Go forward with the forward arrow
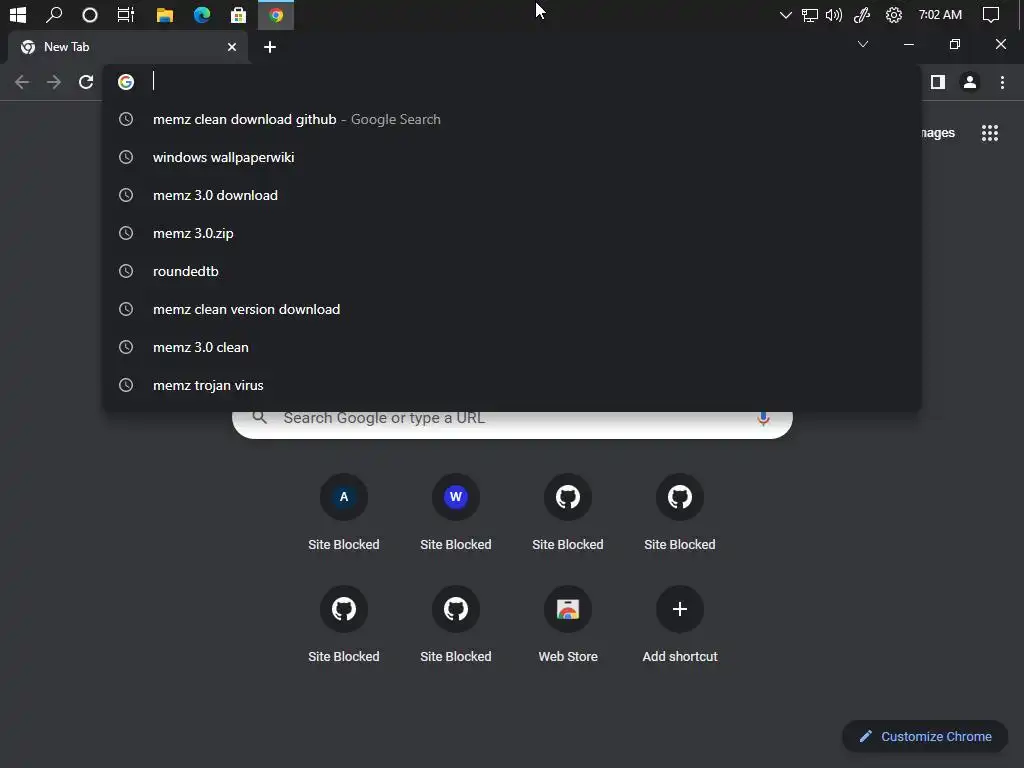Image resolution: width=1024 pixels, height=768 pixels. coord(54,82)
